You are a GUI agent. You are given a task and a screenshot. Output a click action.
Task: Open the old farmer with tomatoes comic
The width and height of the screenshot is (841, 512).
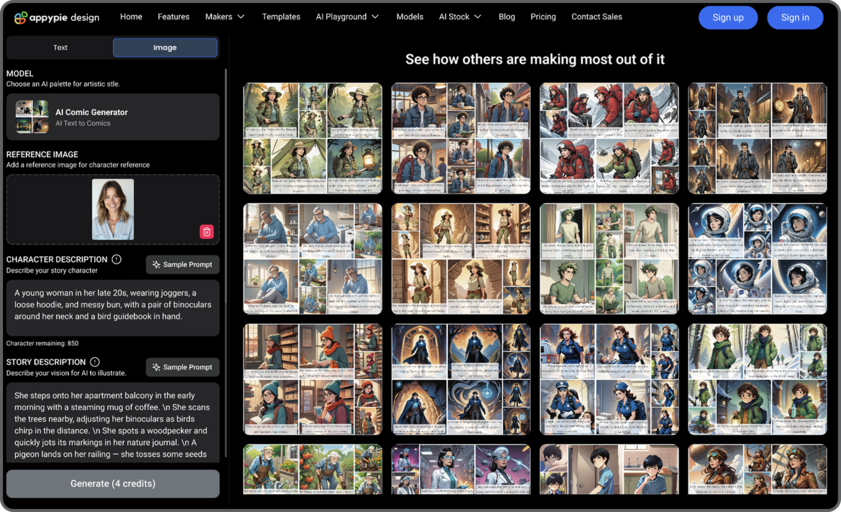click(x=313, y=469)
